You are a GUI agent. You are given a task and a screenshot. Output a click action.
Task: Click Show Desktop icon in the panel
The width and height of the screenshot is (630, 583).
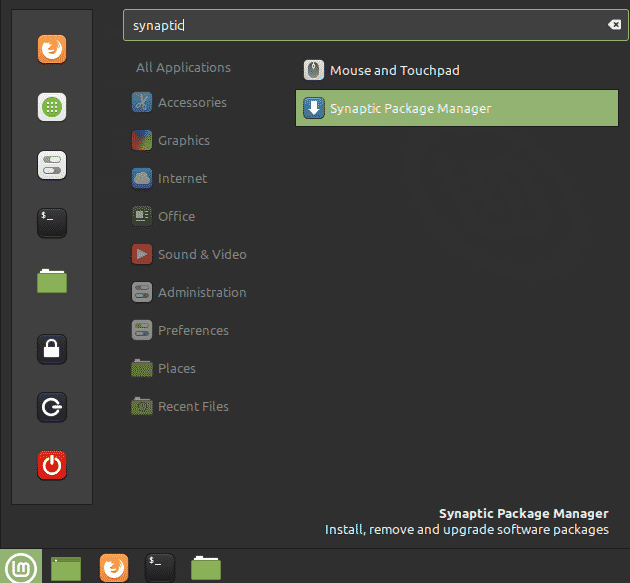(66, 569)
